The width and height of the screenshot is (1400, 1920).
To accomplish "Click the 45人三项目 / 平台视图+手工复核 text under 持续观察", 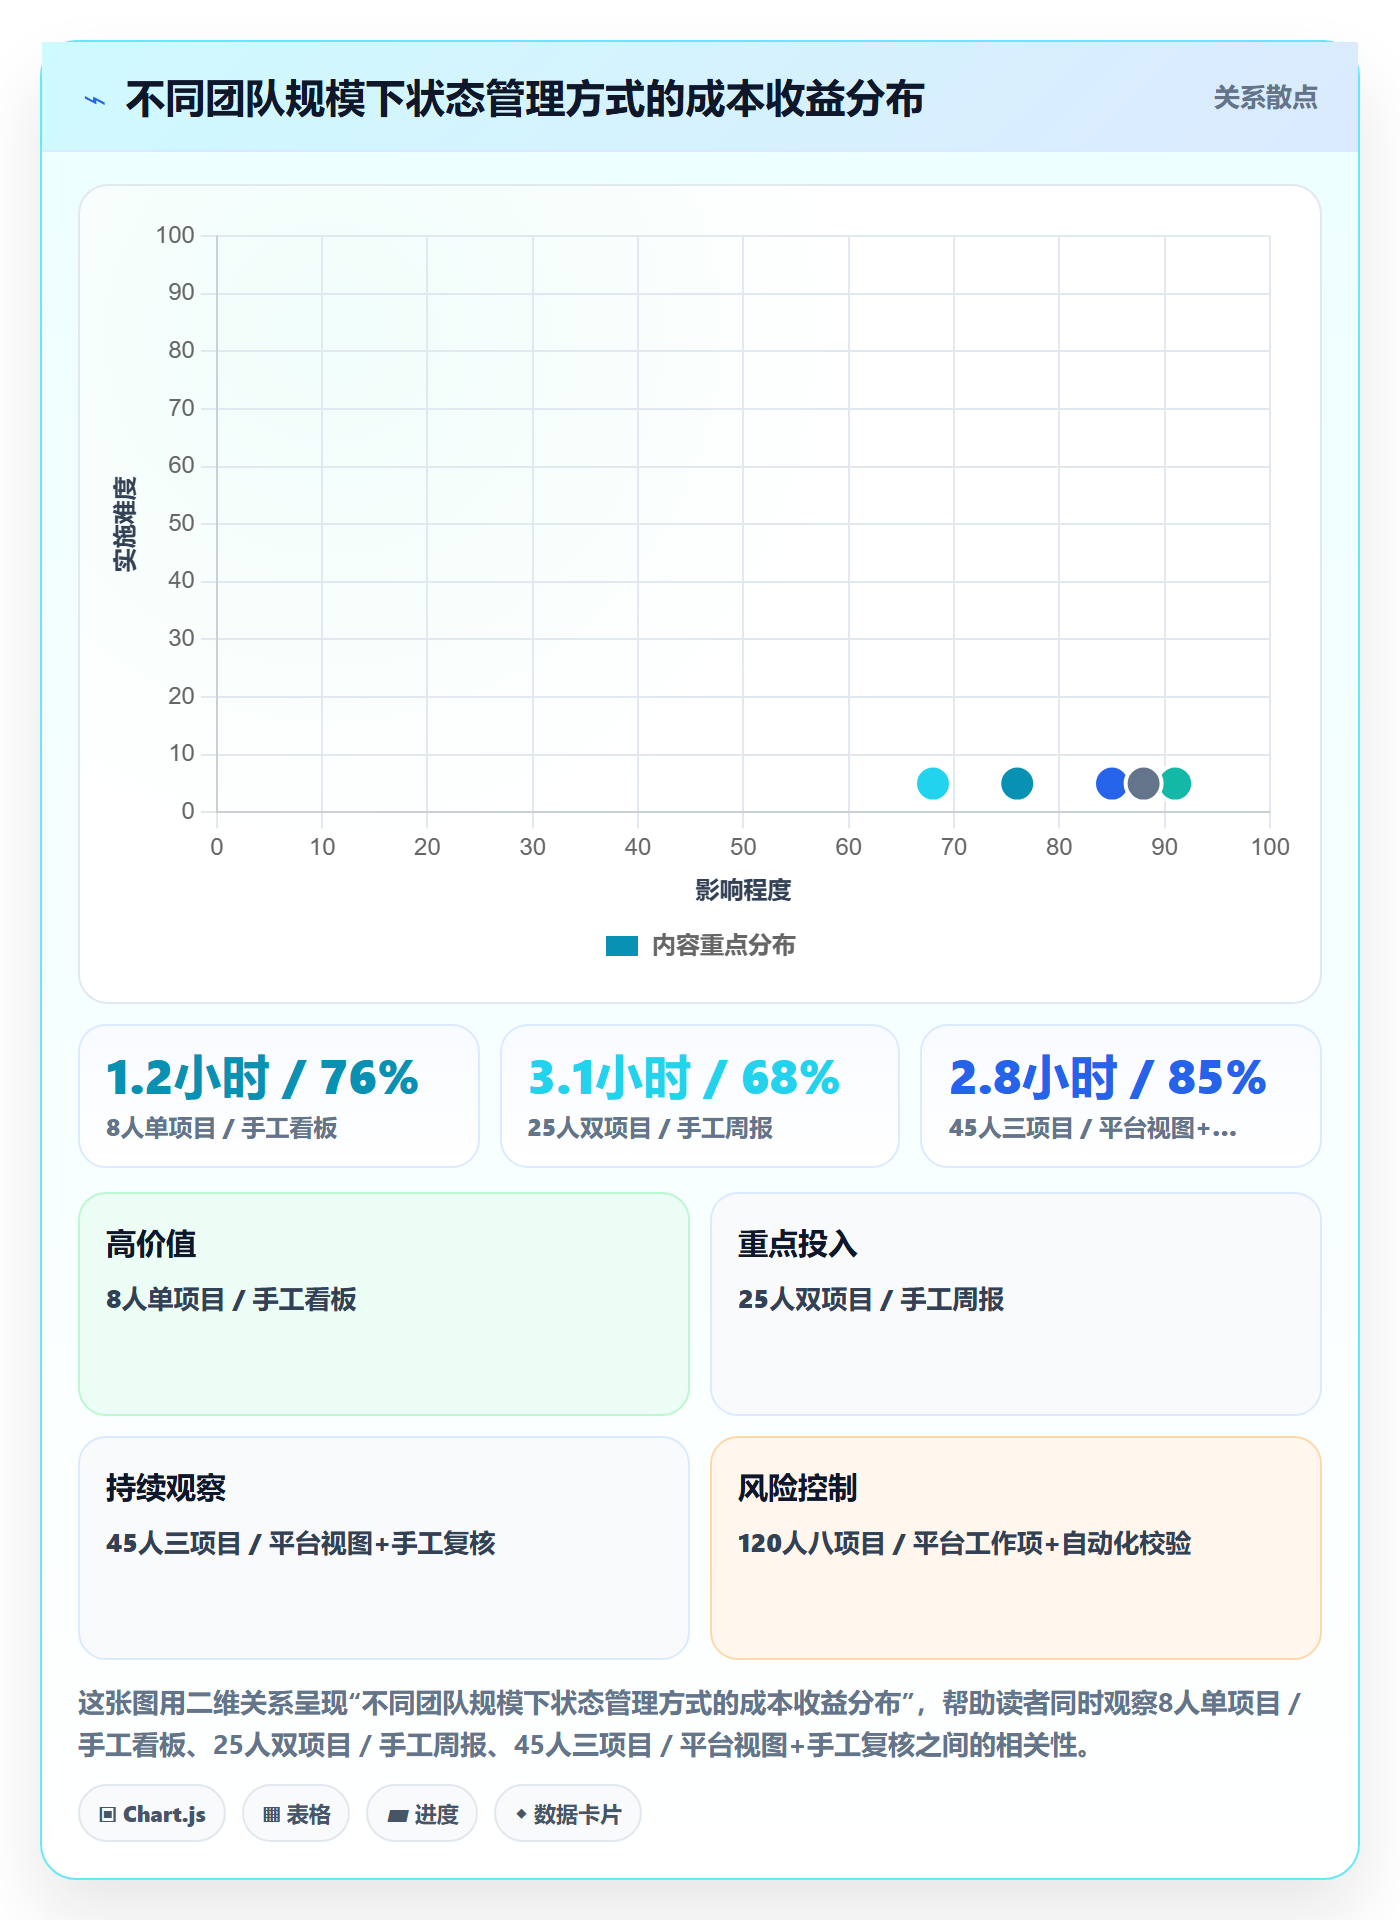I will click(x=301, y=1543).
